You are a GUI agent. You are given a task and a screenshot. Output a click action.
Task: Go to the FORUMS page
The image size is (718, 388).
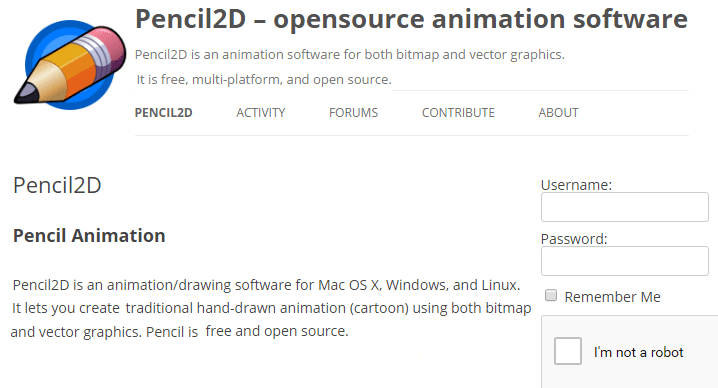tap(354, 113)
